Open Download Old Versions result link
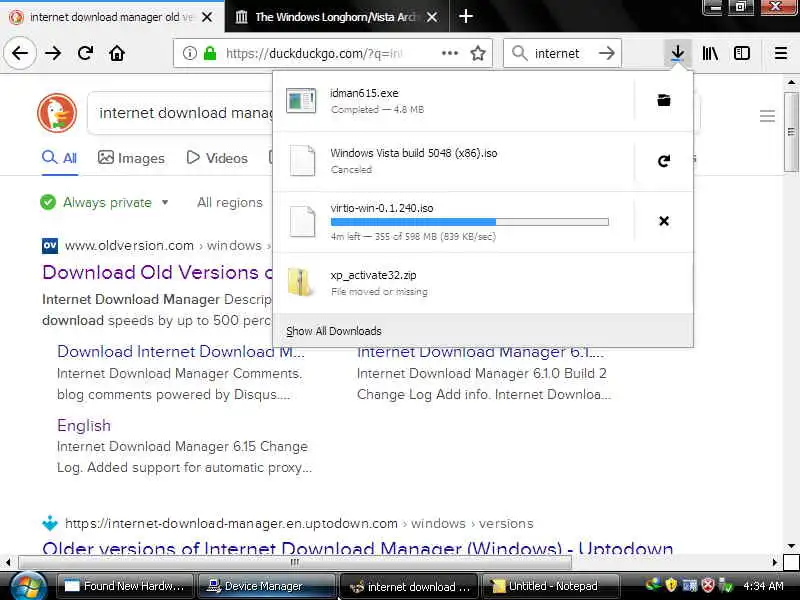800x600 pixels. pos(158,272)
